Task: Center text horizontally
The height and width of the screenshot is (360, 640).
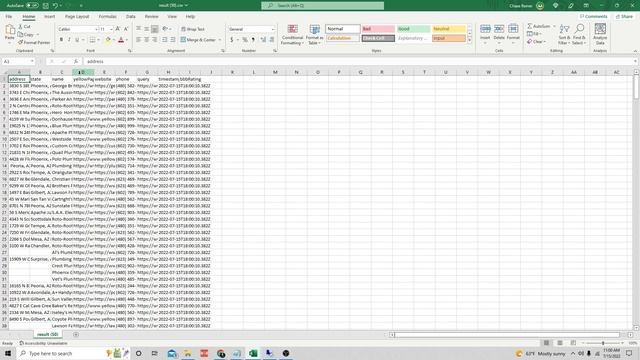Action: (x=147, y=40)
